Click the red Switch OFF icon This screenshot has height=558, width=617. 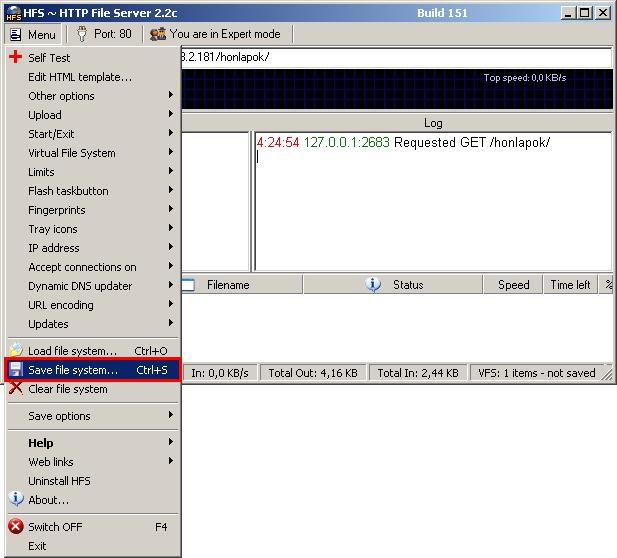click(16, 526)
